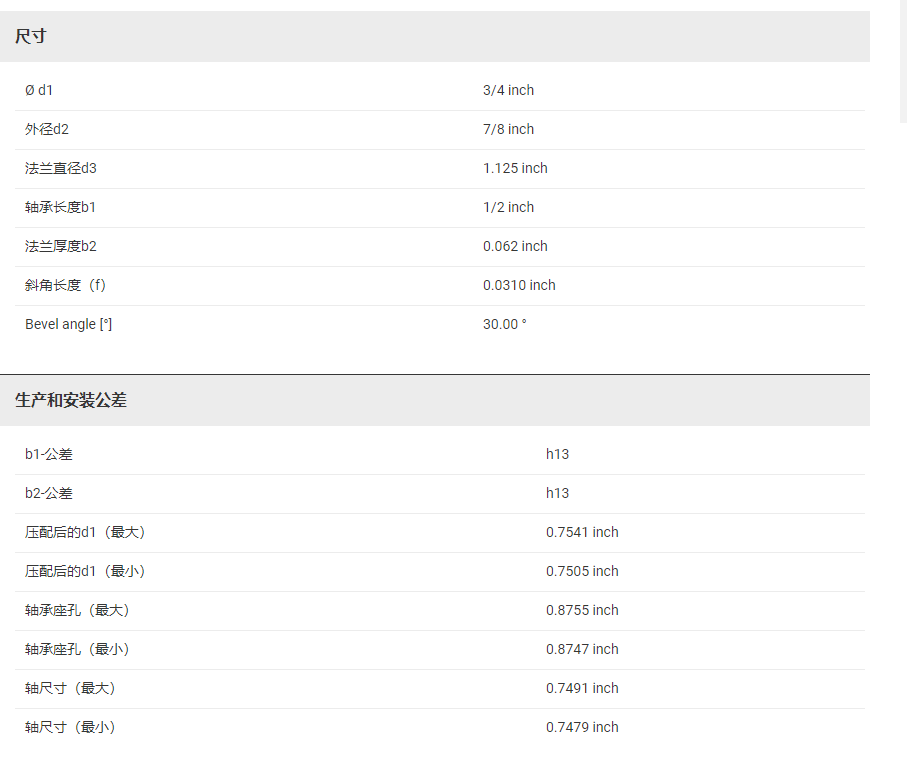Click the 0.7541 inch value
Image resolution: width=907 pixels, height=773 pixels.
[582, 533]
